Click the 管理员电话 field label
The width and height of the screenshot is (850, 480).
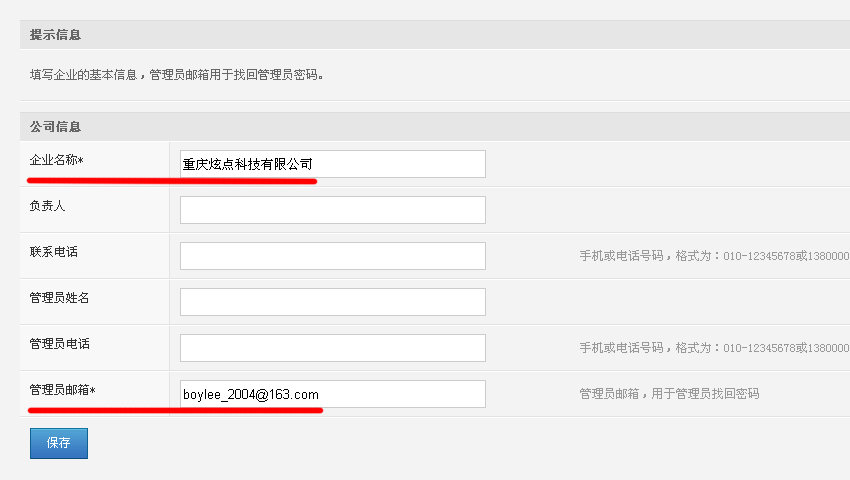click(x=60, y=344)
